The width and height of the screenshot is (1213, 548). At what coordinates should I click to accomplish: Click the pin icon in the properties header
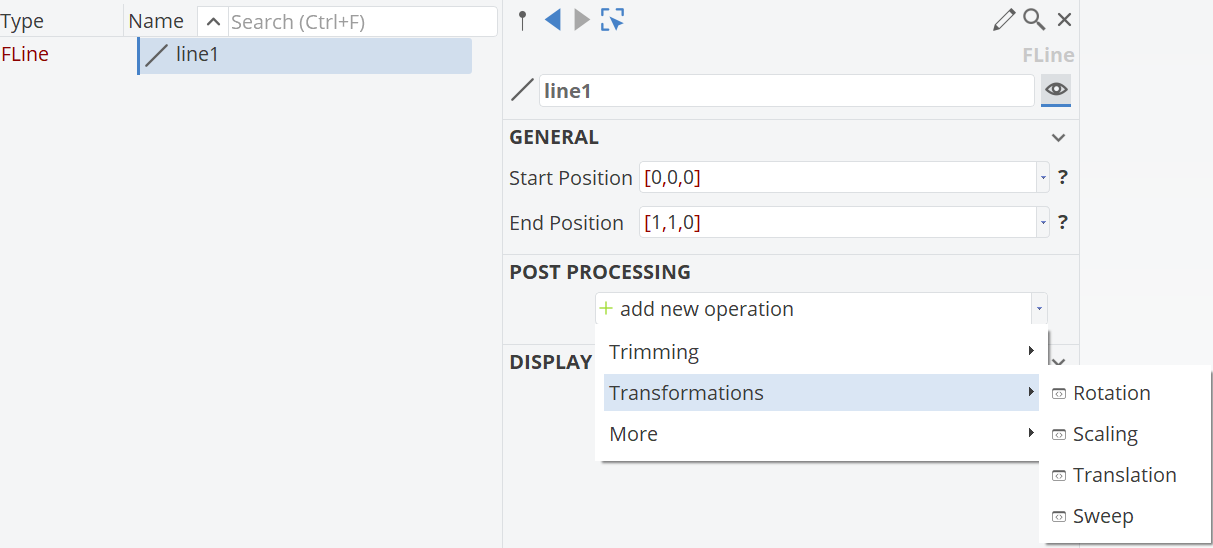522,20
